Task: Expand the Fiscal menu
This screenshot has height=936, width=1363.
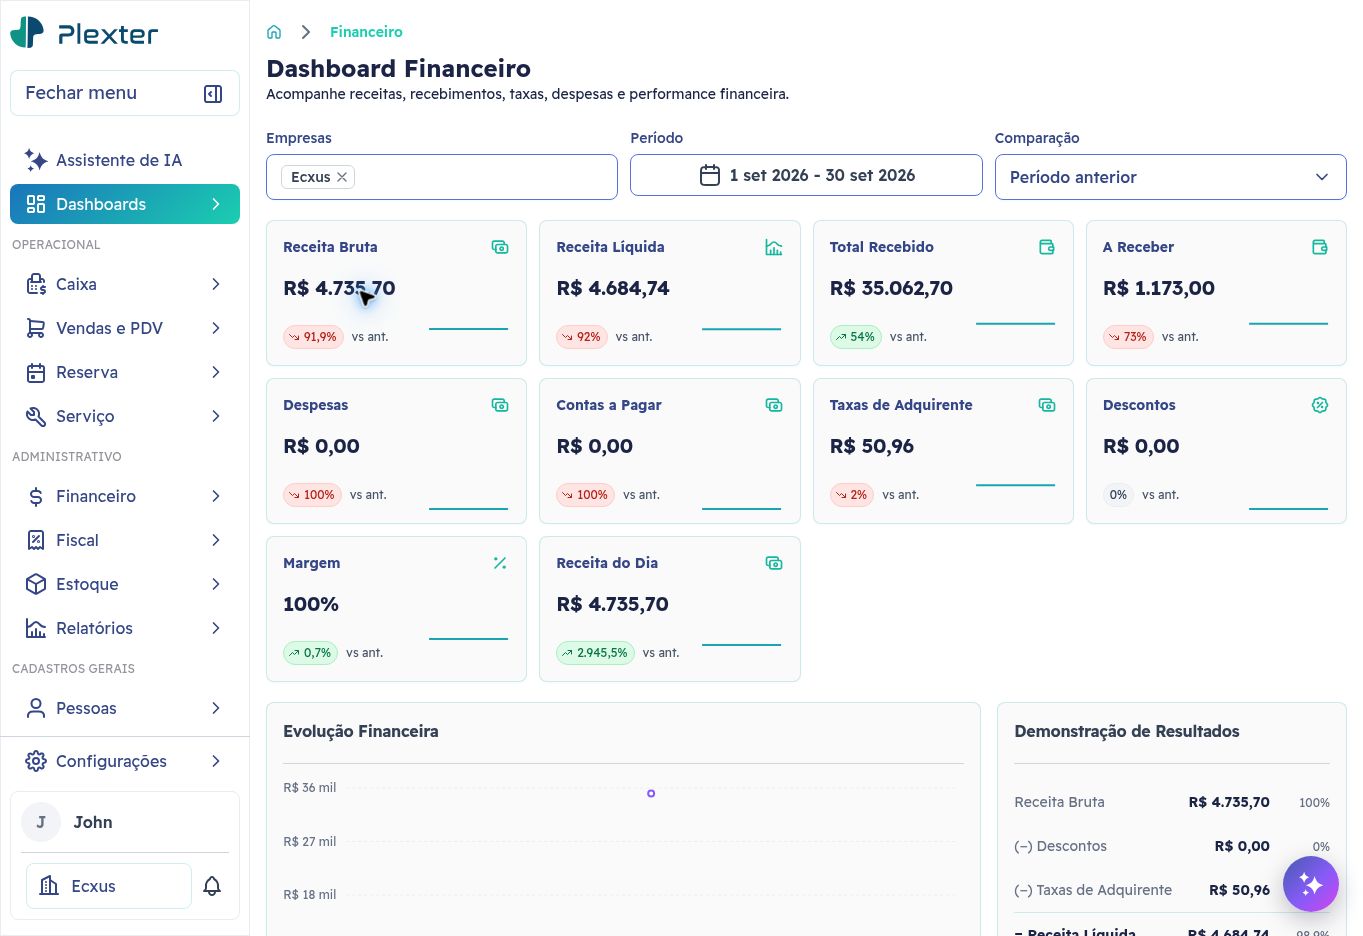Action: [x=125, y=540]
